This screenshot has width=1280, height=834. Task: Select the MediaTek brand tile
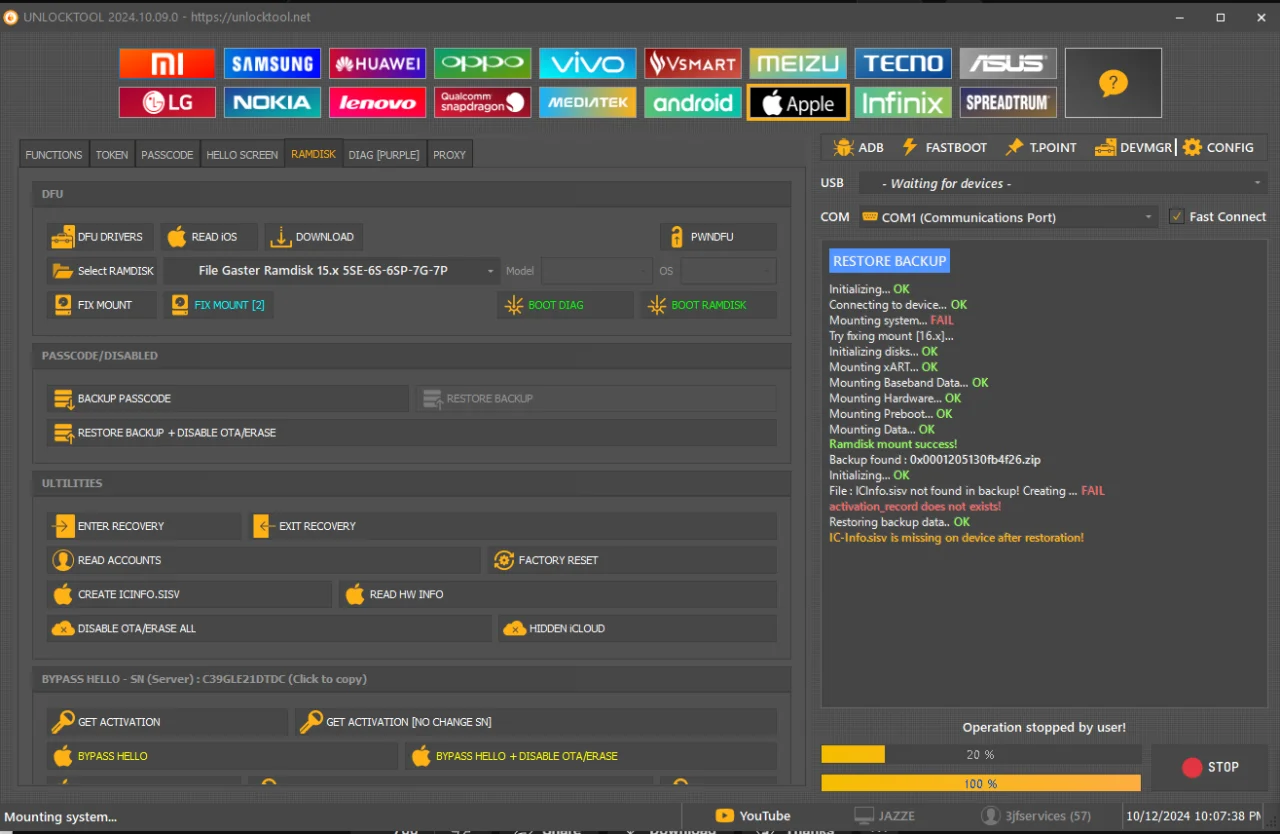(x=587, y=102)
